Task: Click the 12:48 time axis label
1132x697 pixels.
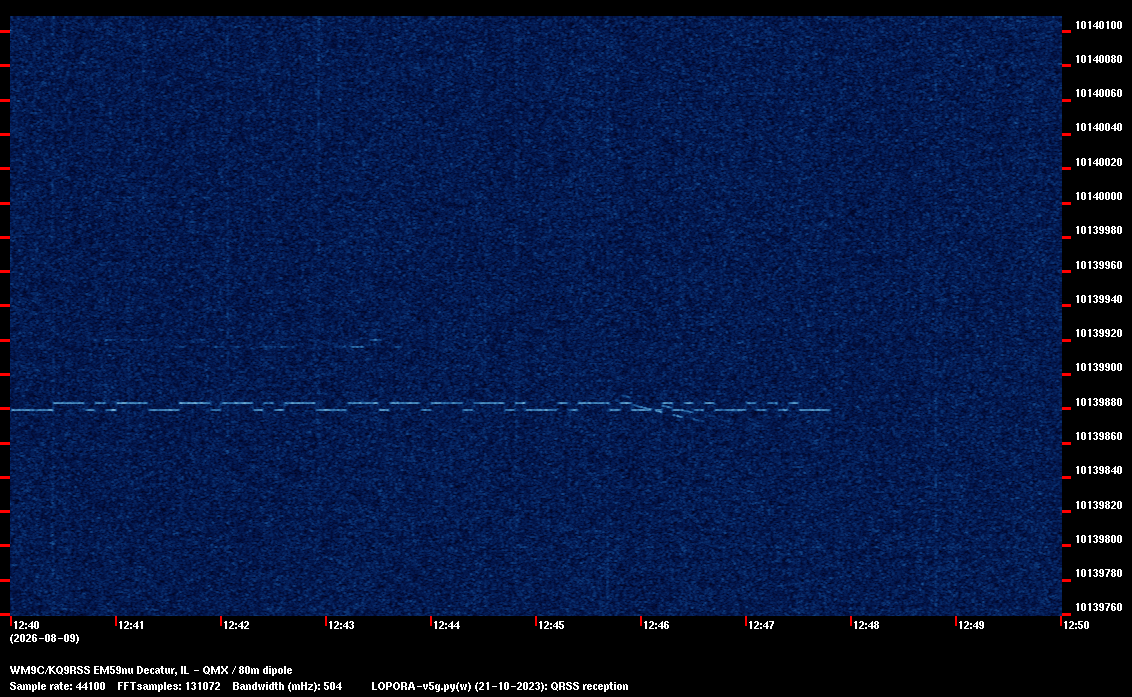Action: click(866, 625)
